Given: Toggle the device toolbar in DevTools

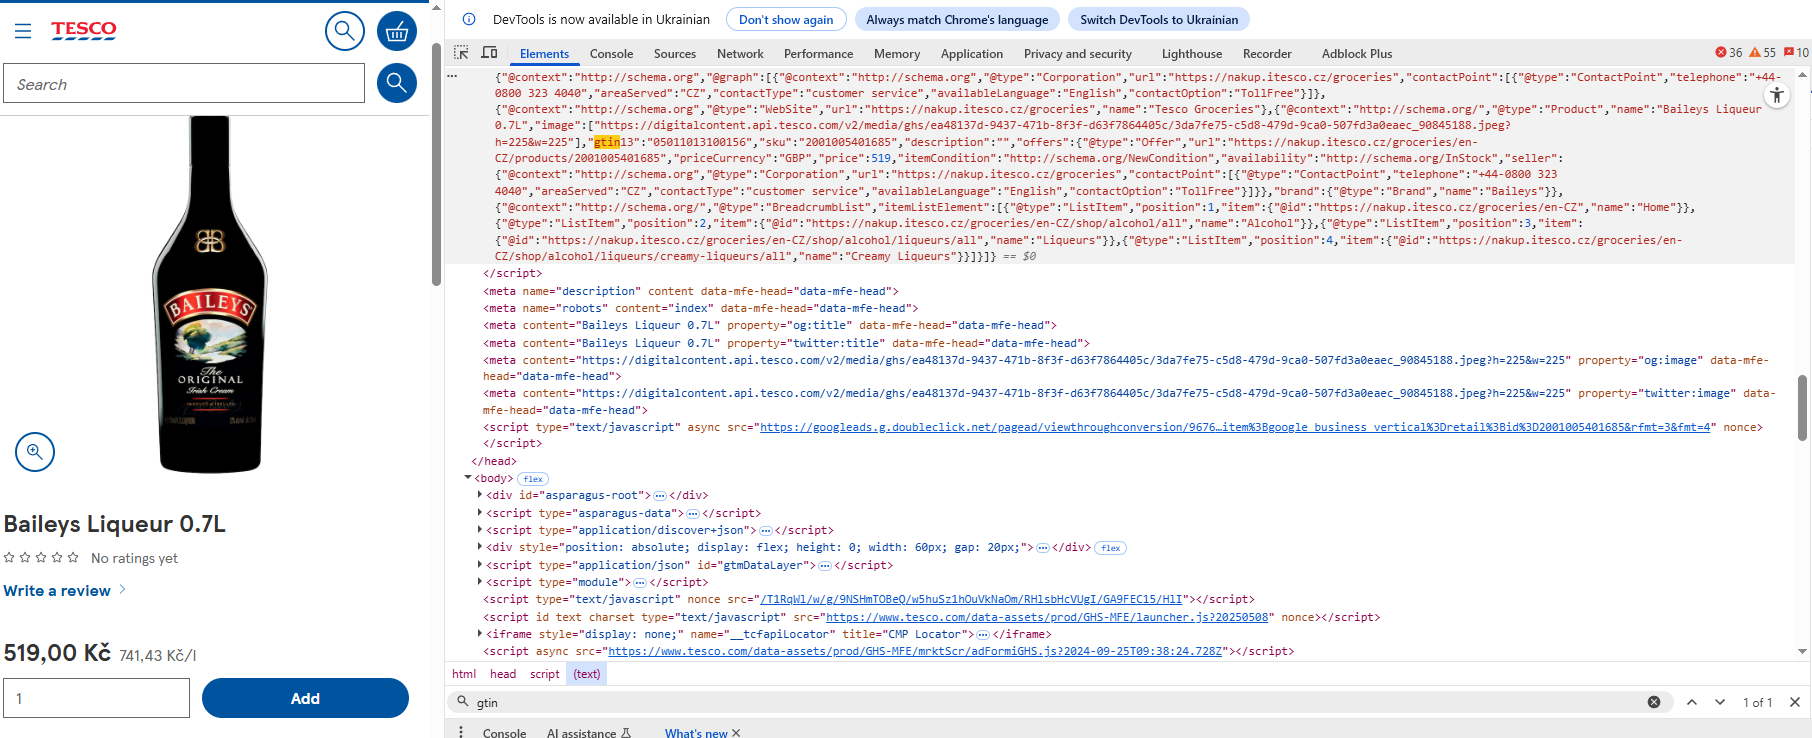Looking at the screenshot, I should [489, 53].
